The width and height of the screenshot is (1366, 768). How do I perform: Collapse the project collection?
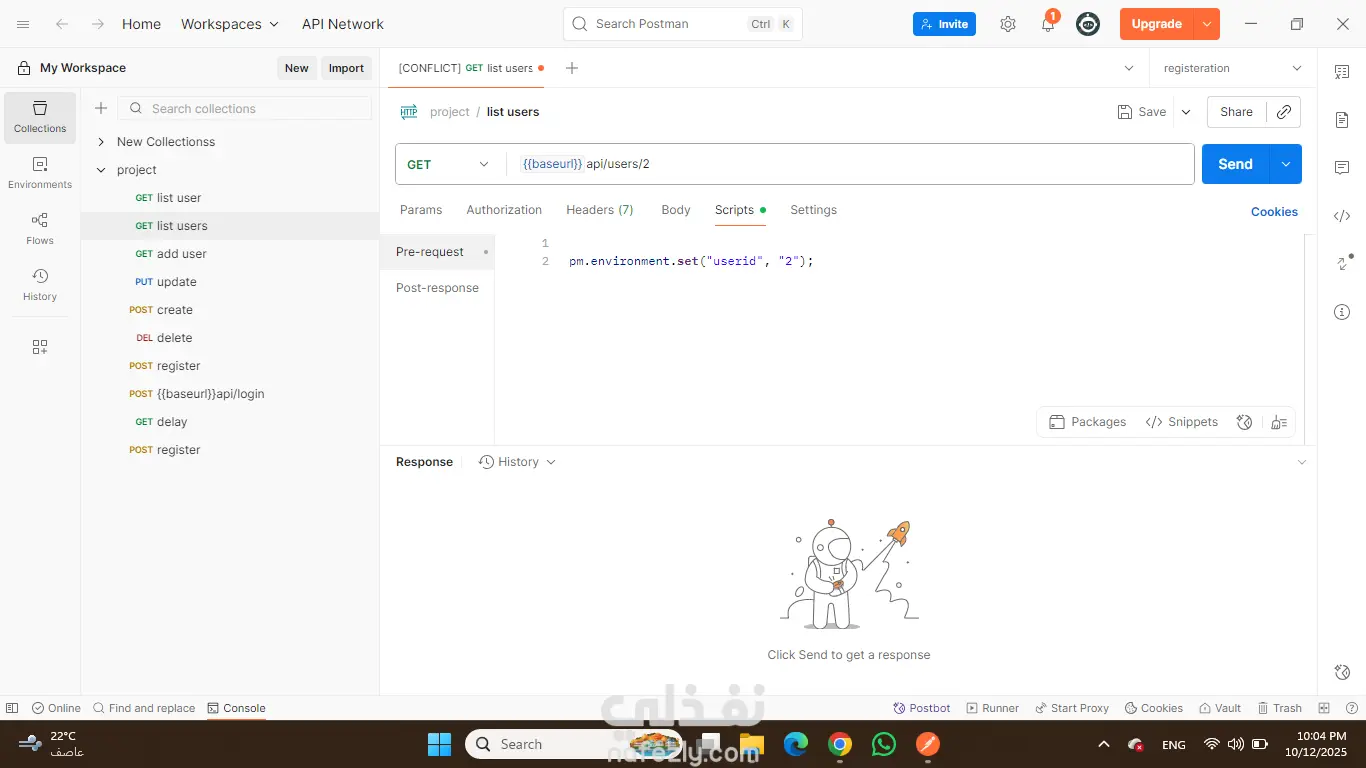pyautogui.click(x=101, y=170)
